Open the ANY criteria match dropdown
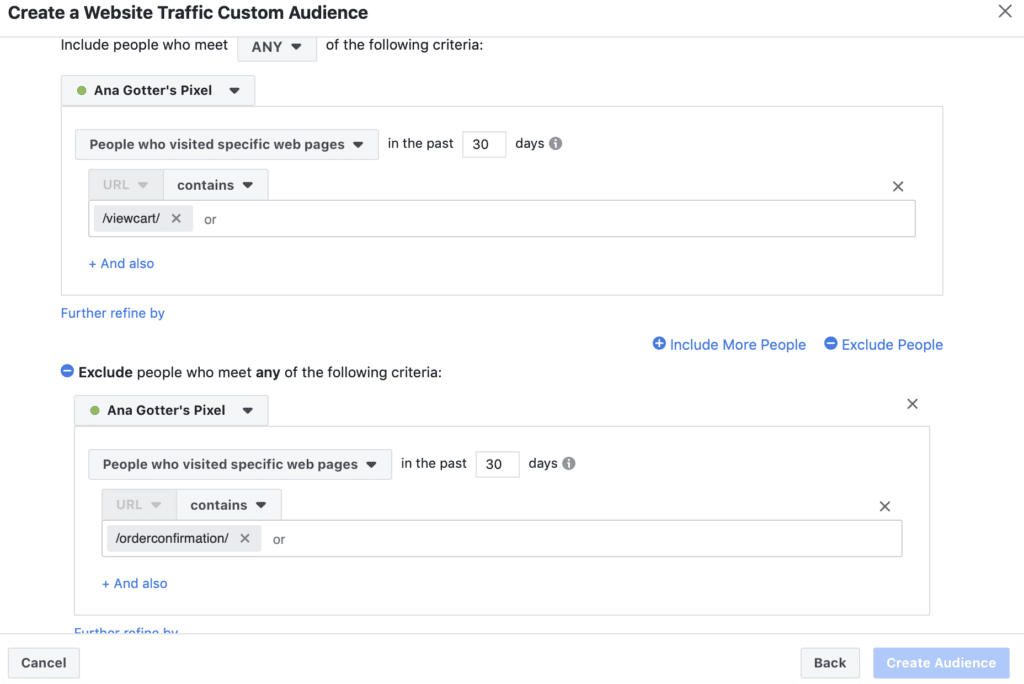The image size is (1024, 684). point(277,46)
